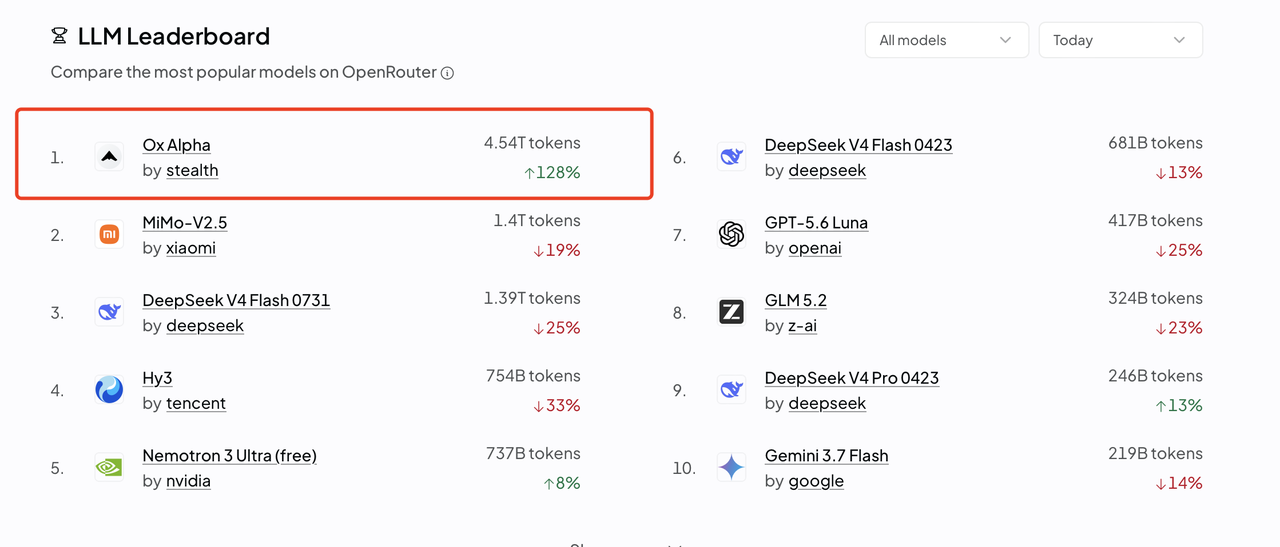The image size is (1280, 547).
Task: Click the Tencent Hy3 logo icon
Action: pyautogui.click(x=109, y=390)
